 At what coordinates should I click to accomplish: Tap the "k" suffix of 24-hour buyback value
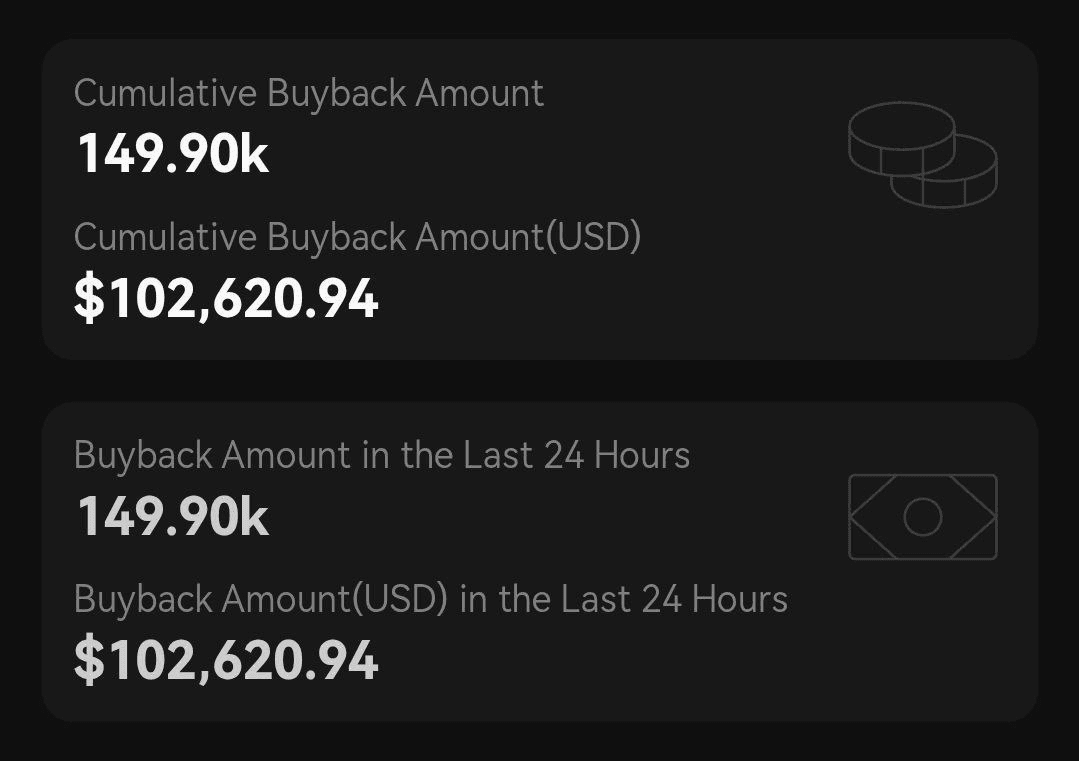(255, 518)
